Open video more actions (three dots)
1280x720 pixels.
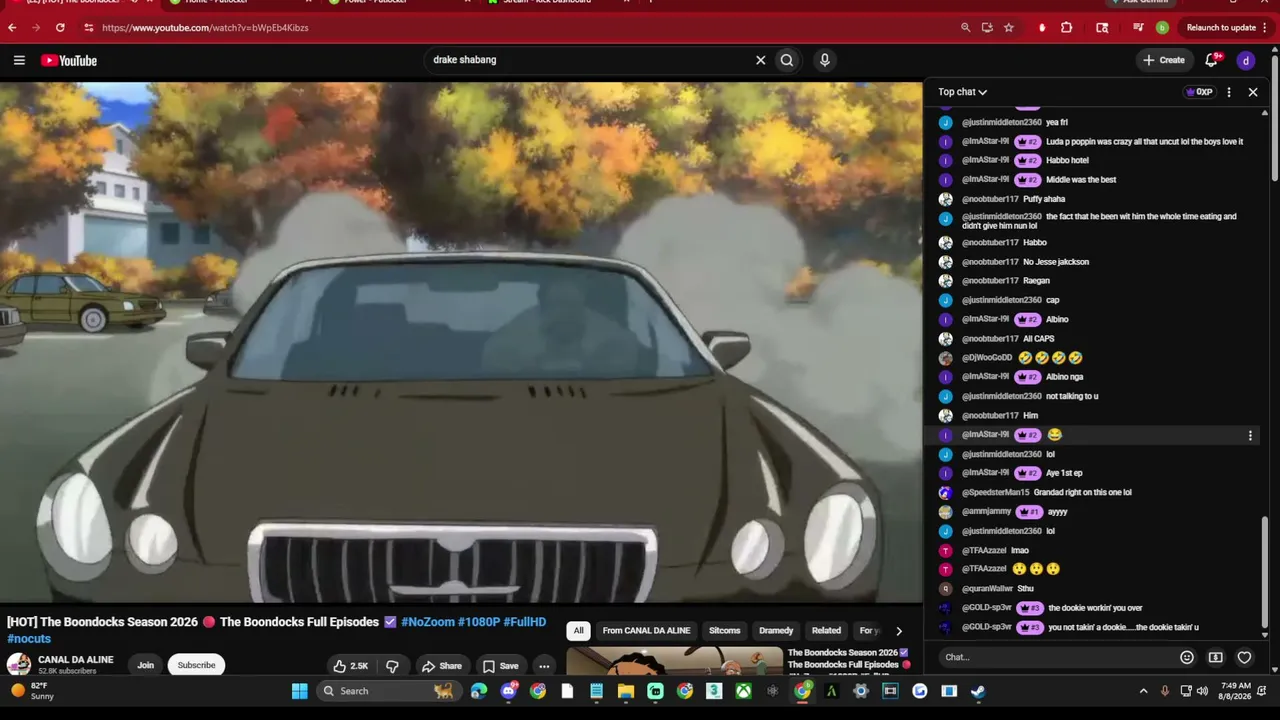click(x=544, y=666)
